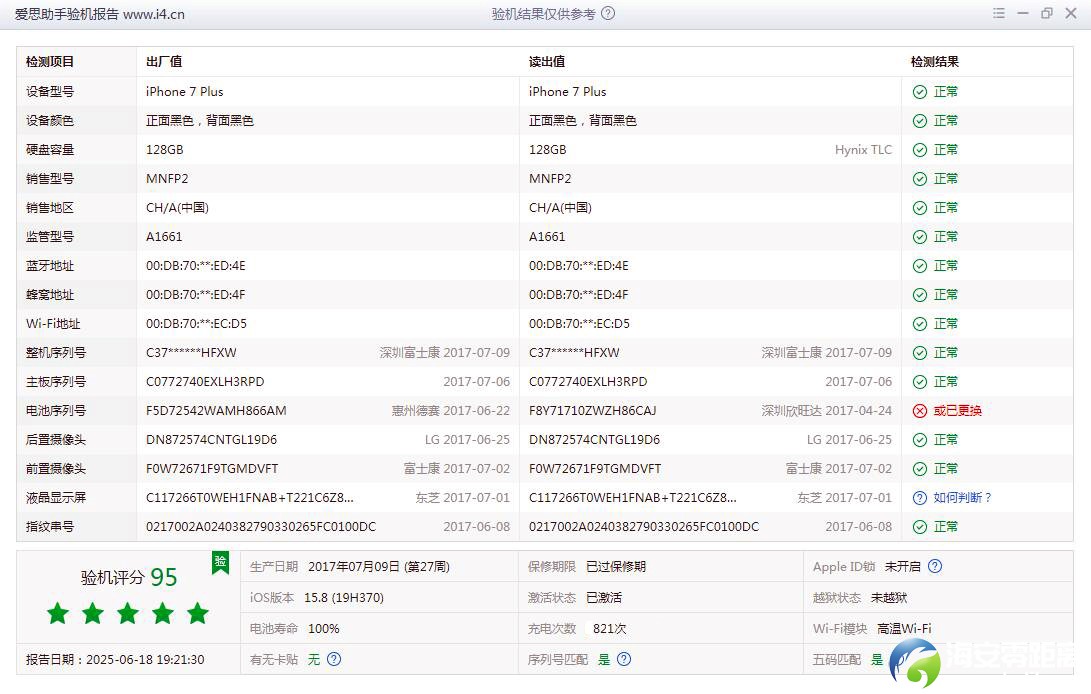Click the green 正常 checkmark for 设备型号 row
Image resolution: width=1091 pixels, height=694 pixels.
pyautogui.click(x=920, y=91)
